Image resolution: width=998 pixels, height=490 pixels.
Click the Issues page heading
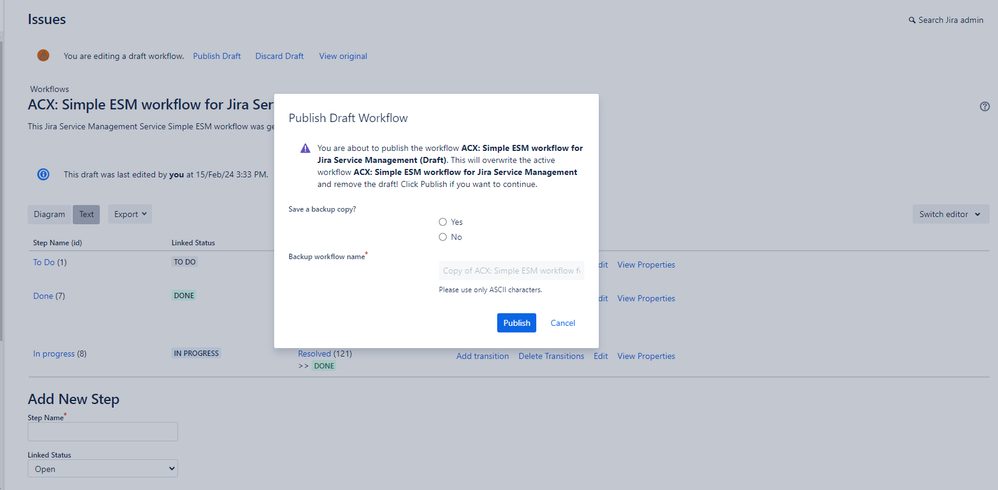point(46,19)
